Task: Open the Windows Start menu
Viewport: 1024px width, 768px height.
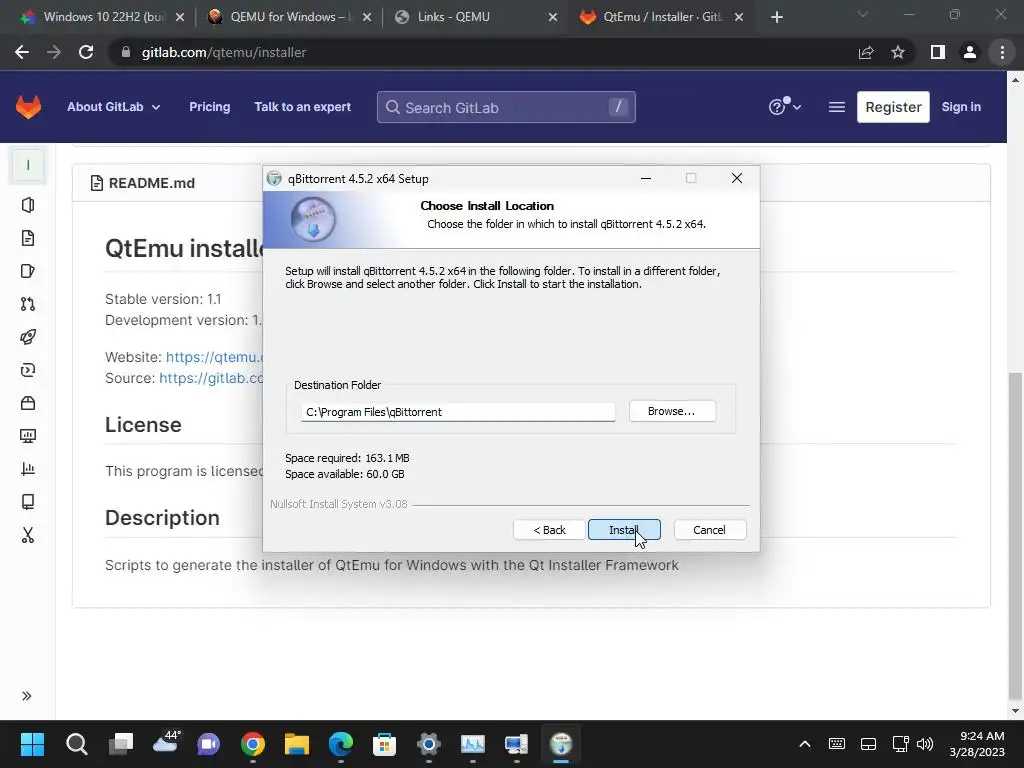Action: [32, 744]
